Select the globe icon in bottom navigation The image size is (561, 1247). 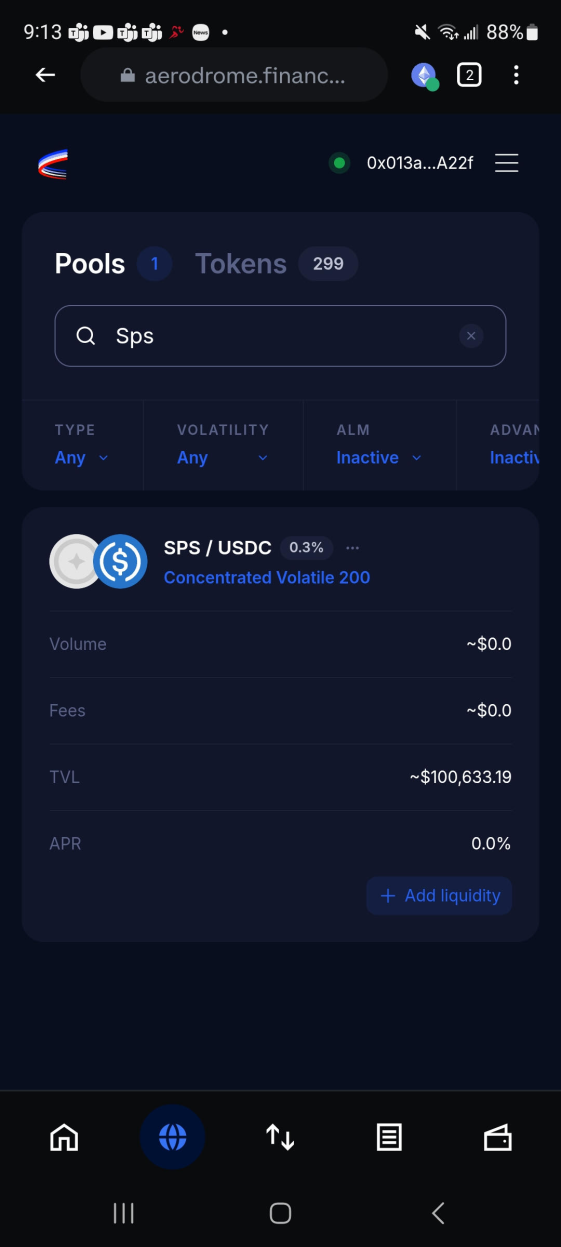tap(172, 1137)
